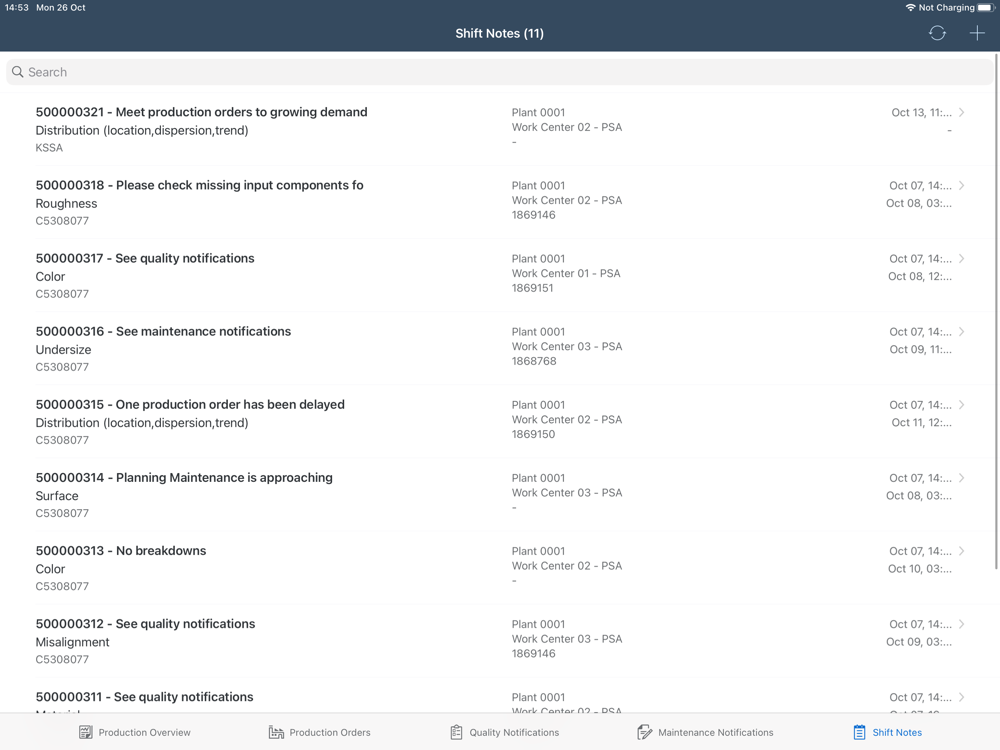Open note Planning Maintenance is approaching
The width and height of the screenshot is (1000, 750).
[500, 495]
